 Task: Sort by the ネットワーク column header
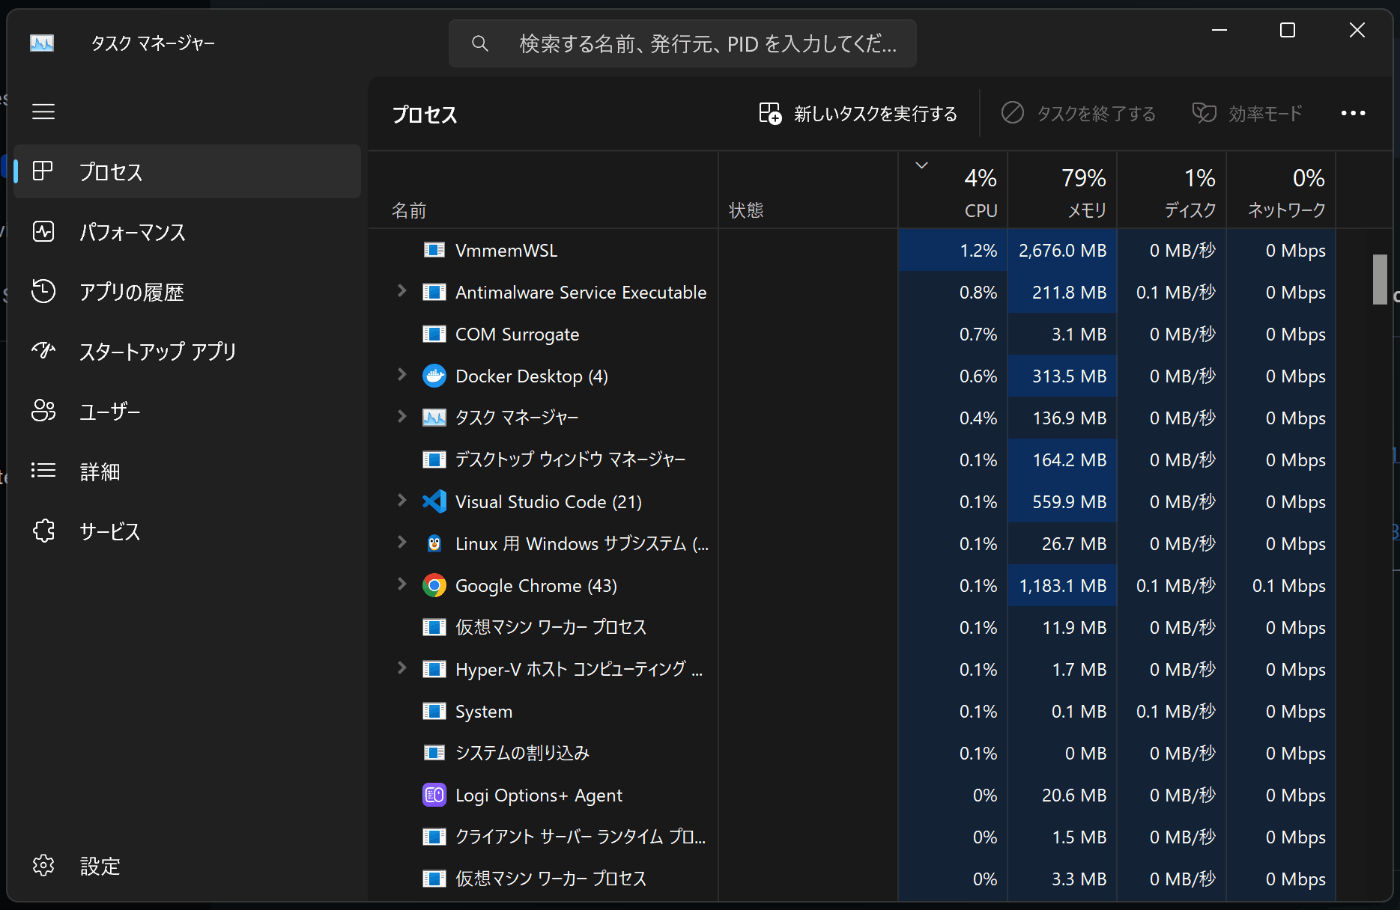coord(1281,191)
